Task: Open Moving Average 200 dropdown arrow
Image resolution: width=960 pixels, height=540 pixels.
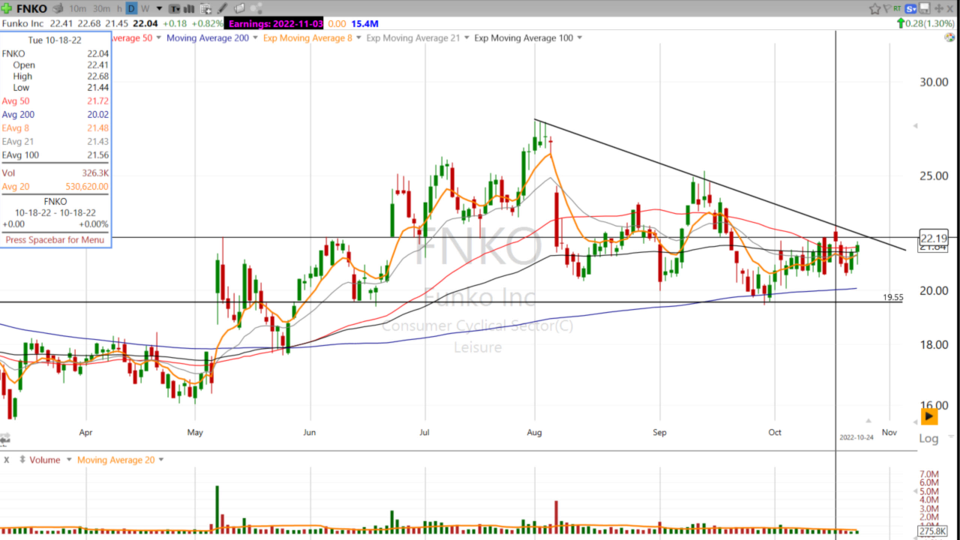Action: pyautogui.click(x=255, y=38)
